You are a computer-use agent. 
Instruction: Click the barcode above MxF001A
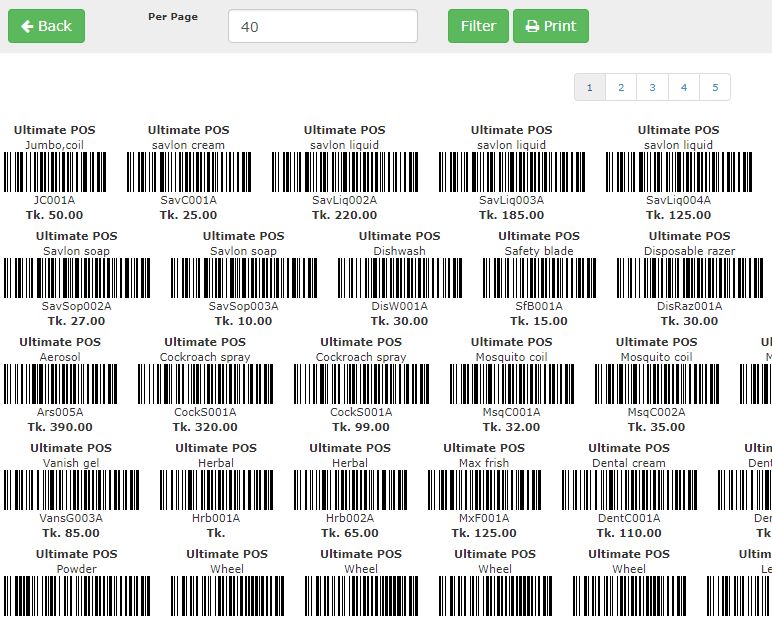click(x=484, y=490)
